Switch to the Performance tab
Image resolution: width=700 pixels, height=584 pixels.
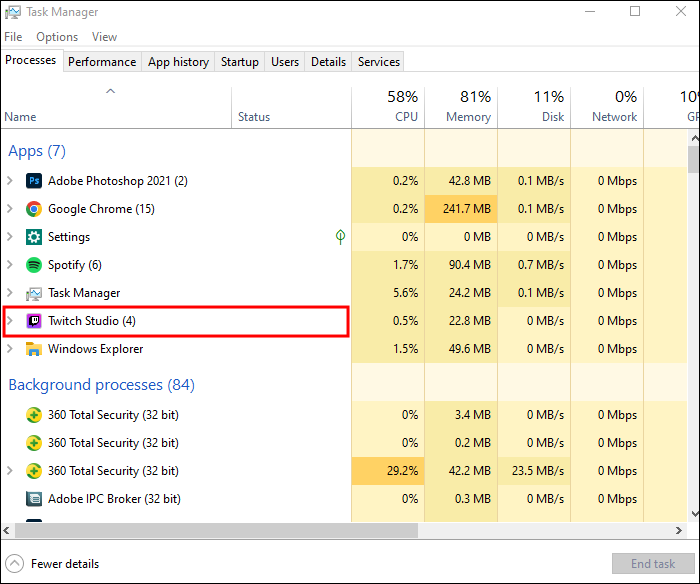point(102,62)
